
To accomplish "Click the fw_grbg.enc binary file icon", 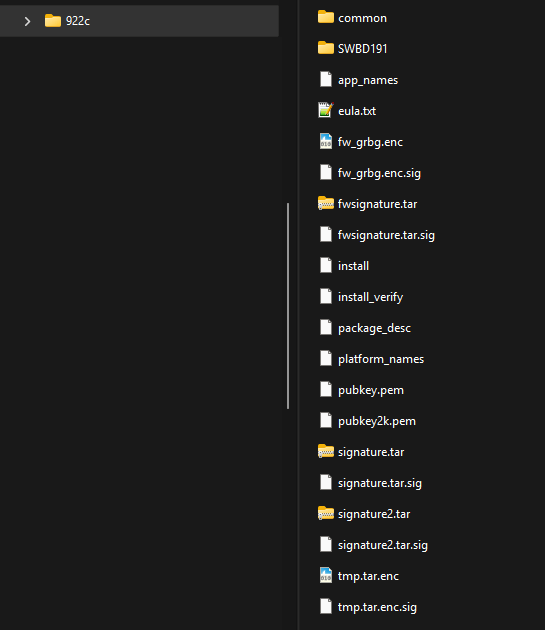I will pyautogui.click(x=326, y=141).
